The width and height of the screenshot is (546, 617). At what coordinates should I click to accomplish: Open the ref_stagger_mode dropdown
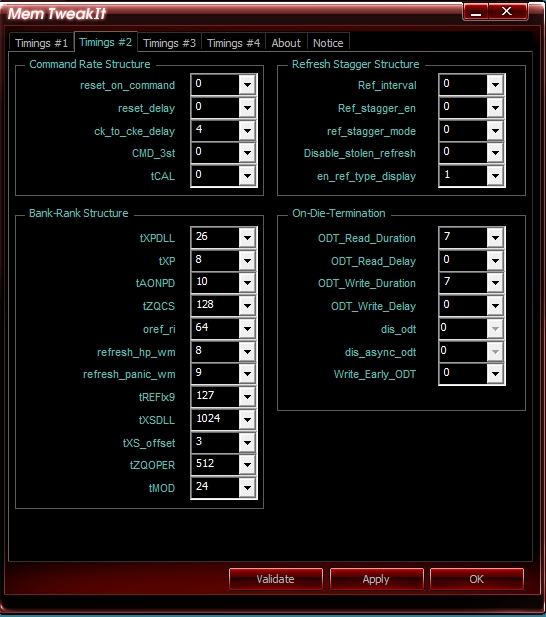(x=495, y=131)
